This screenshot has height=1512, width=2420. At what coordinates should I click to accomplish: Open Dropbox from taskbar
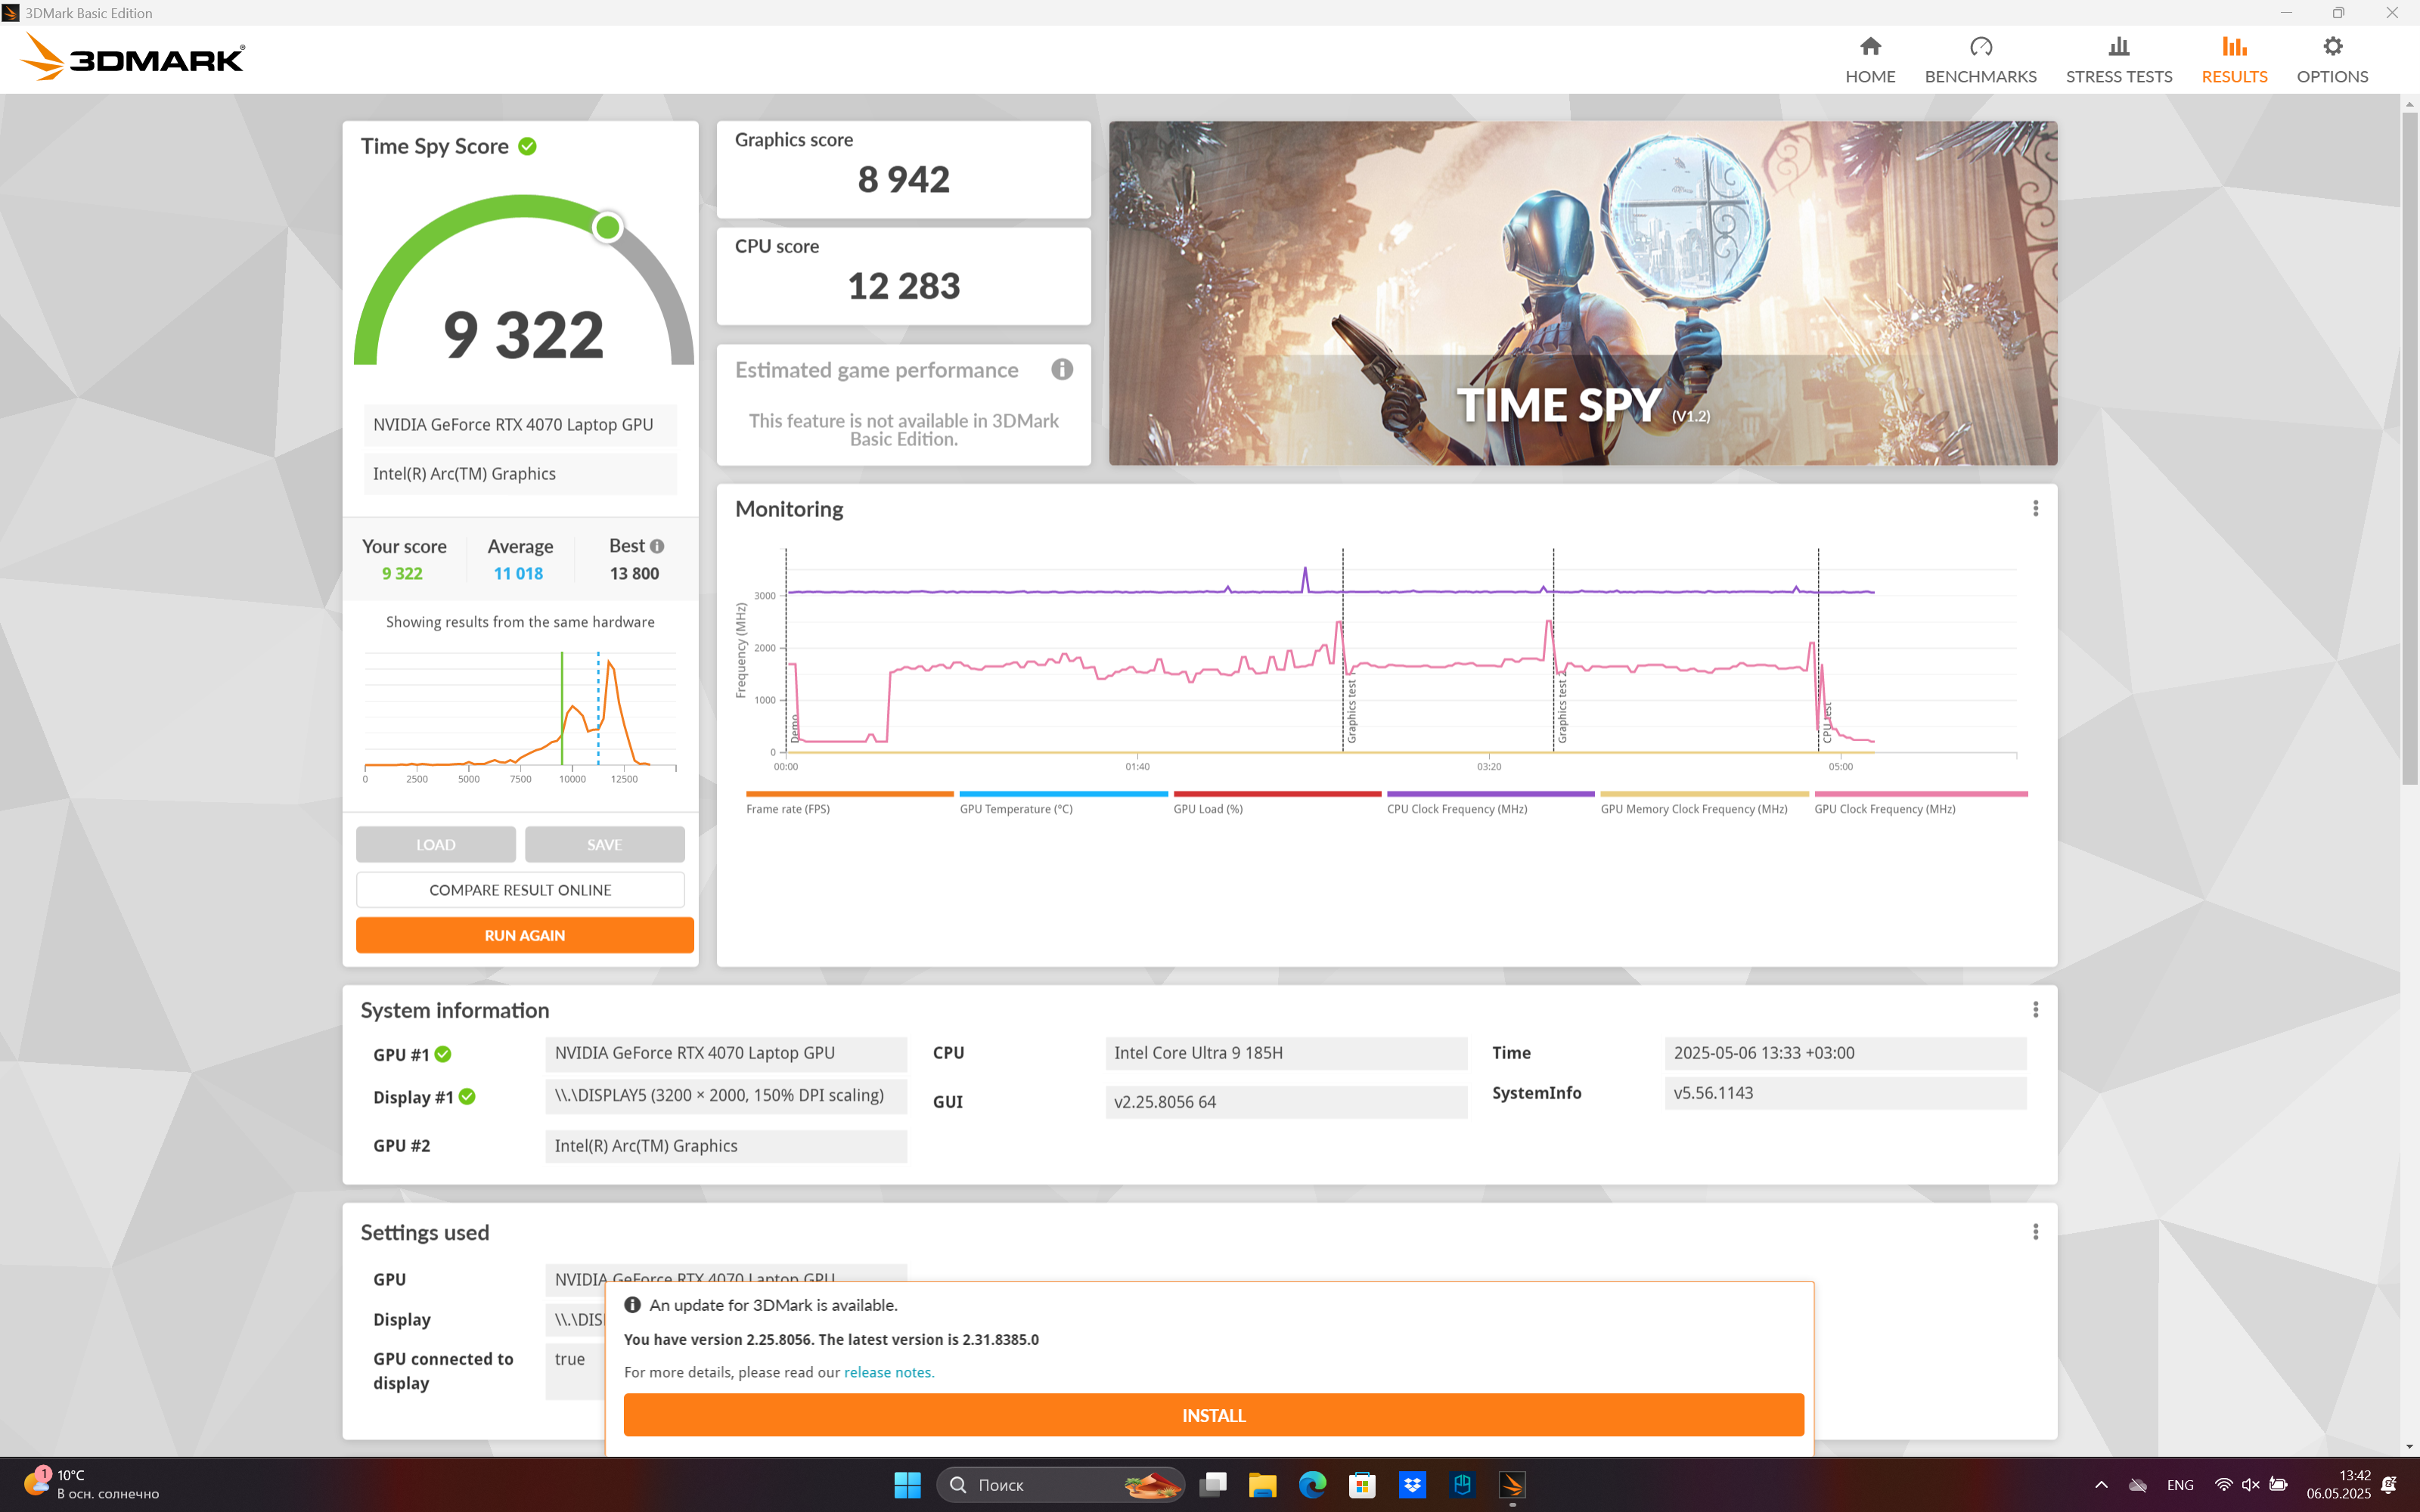click(x=1412, y=1484)
